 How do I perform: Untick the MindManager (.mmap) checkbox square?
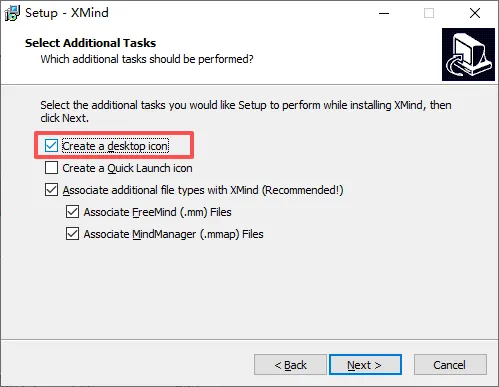tap(72, 234)
